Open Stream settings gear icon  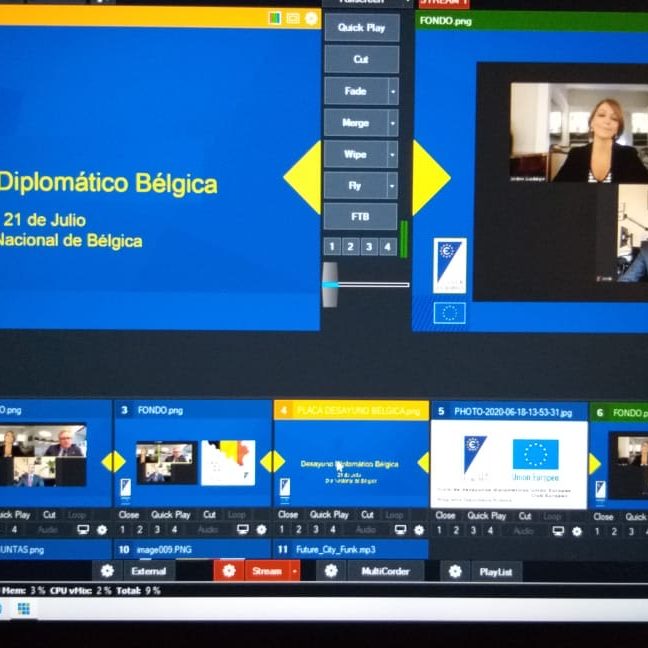[x=228, y=571]
